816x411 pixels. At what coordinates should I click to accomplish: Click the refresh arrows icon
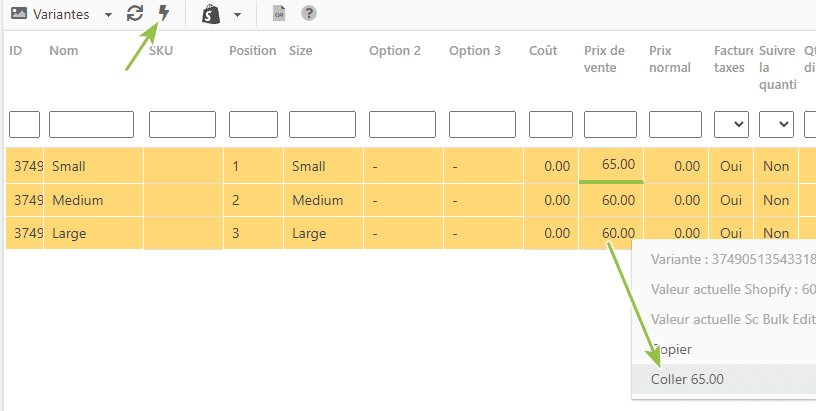click(x=135, y=14)
